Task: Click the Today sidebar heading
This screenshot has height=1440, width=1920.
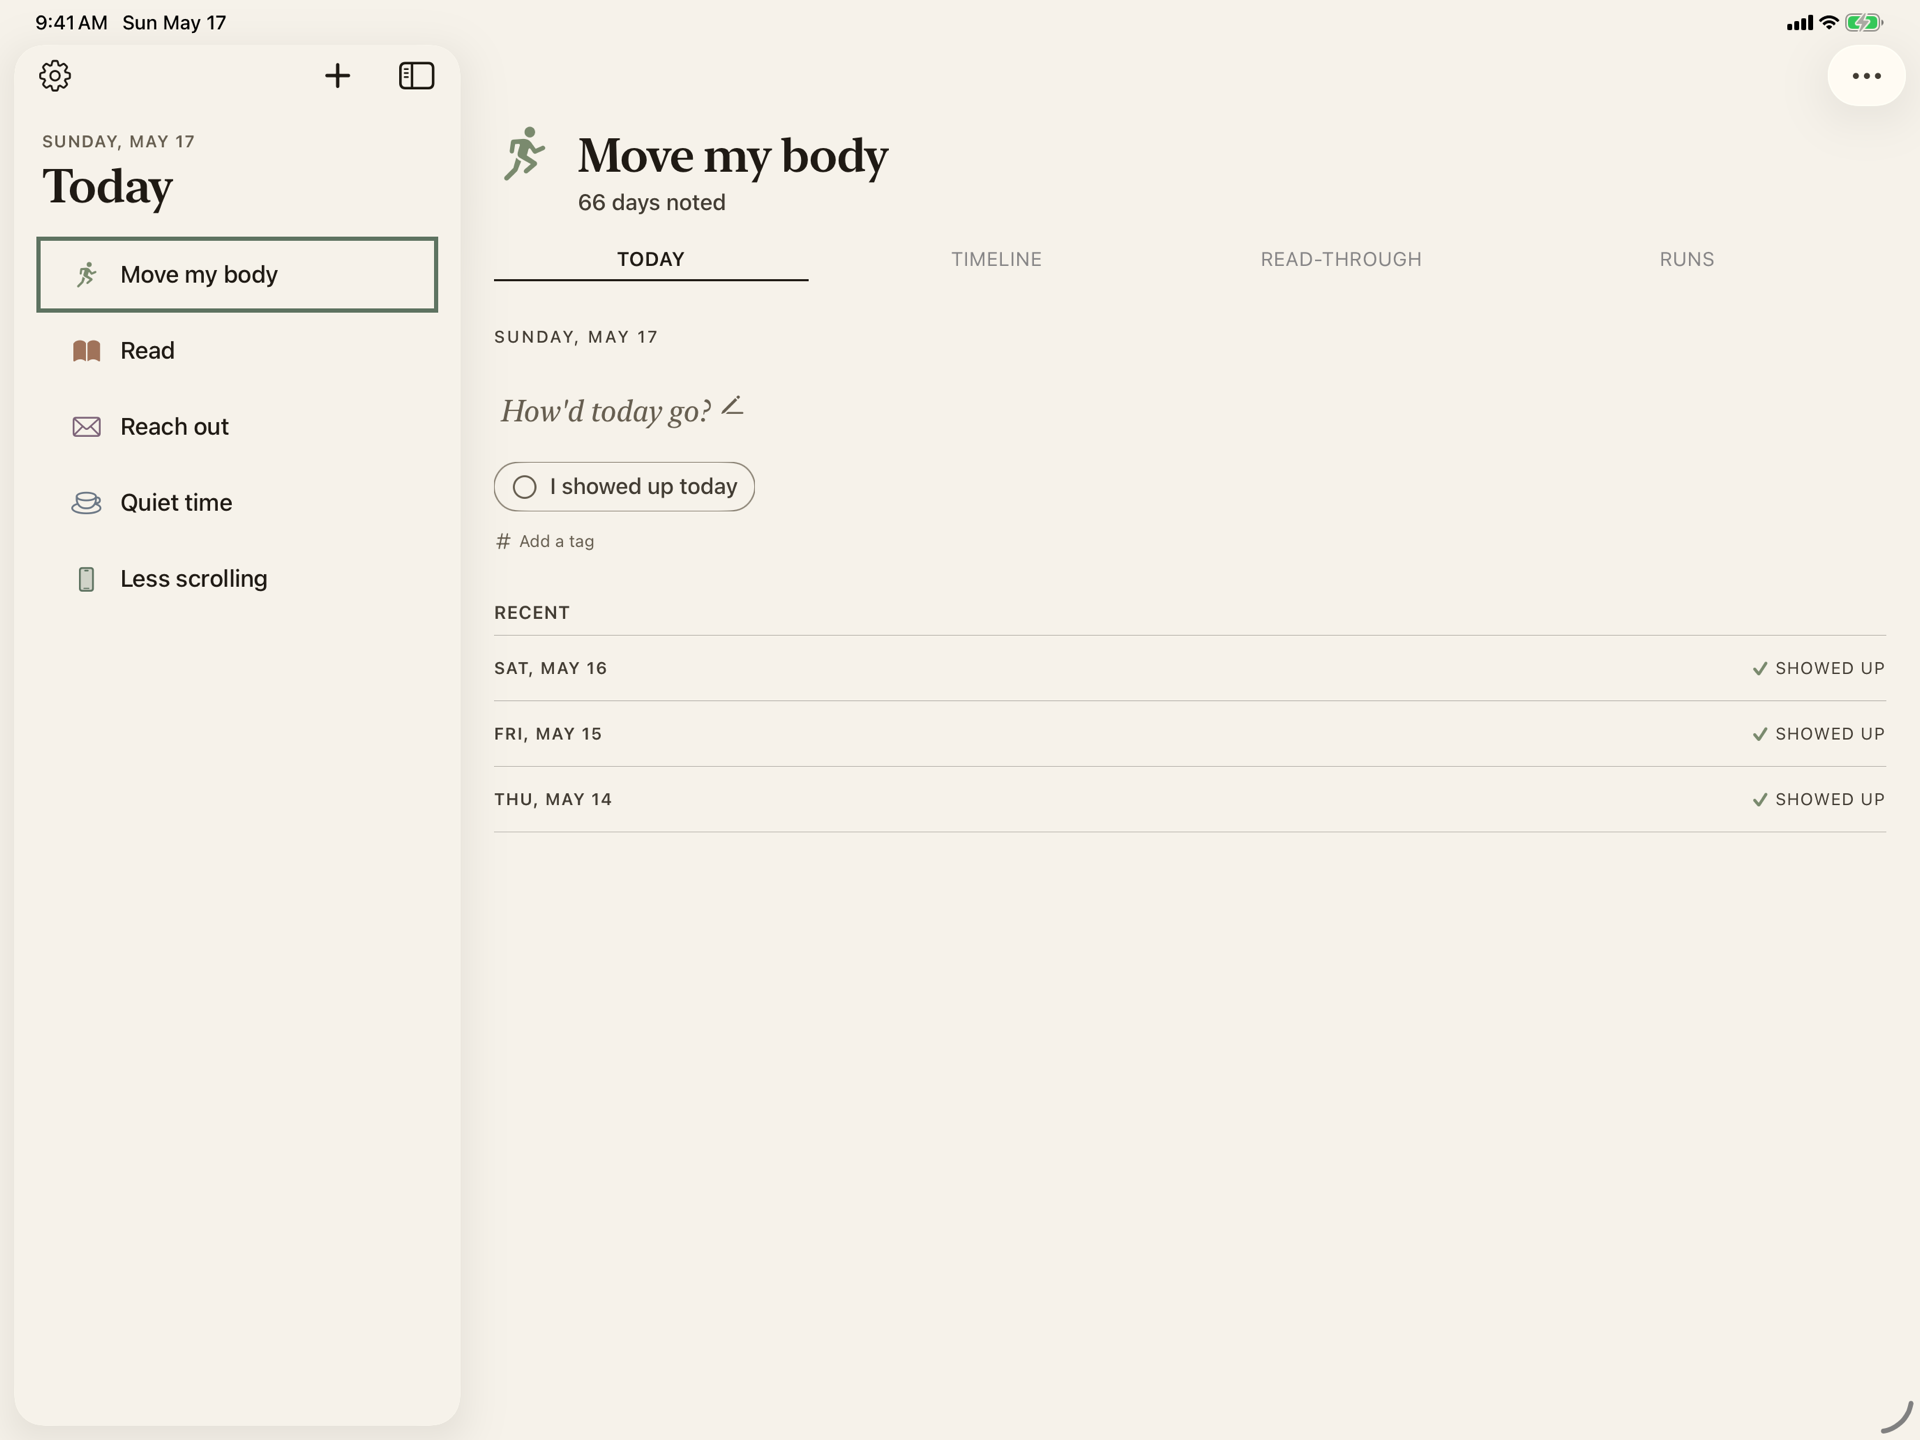Action: click(107, 186)
